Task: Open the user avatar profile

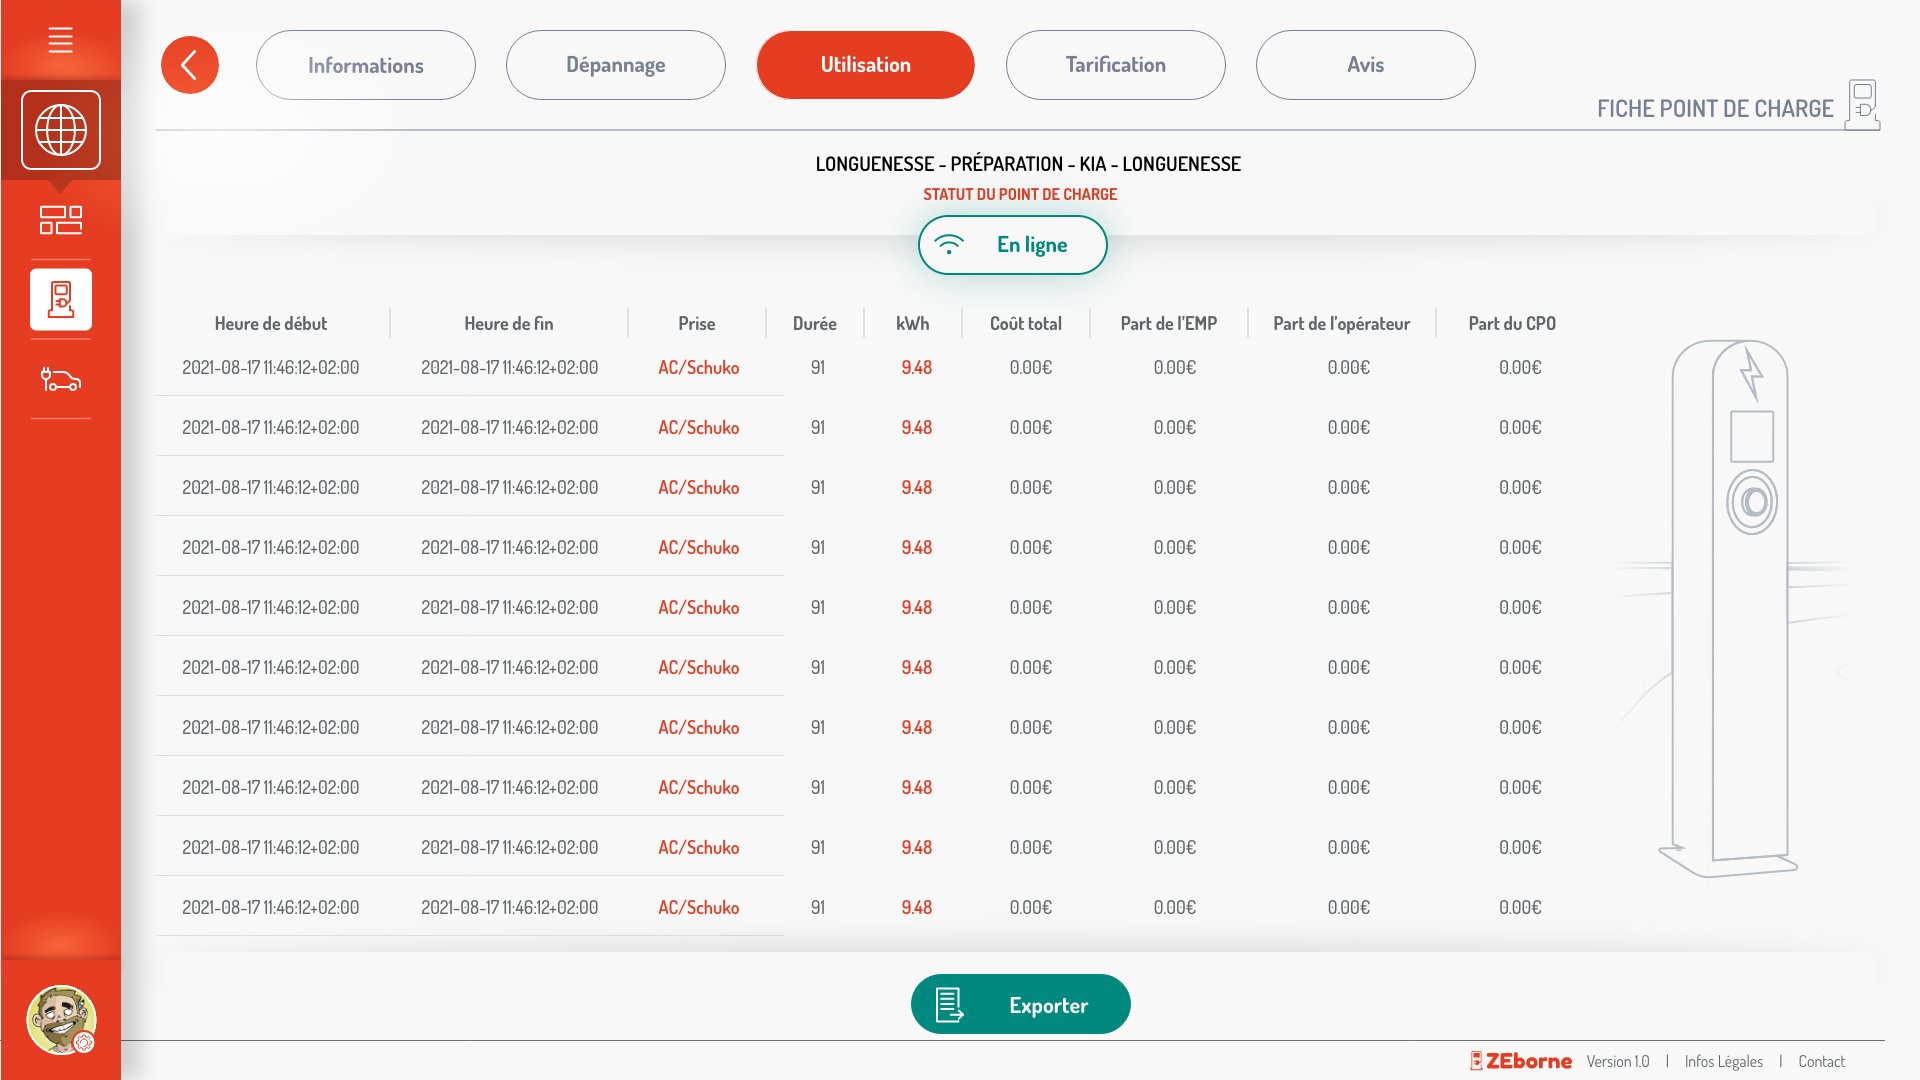Action: [x=60, y=1020]
